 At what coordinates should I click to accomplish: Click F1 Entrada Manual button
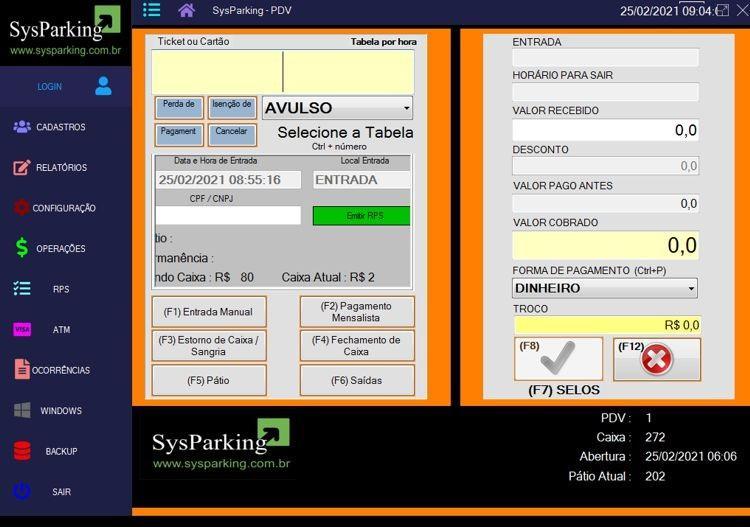click(209, 312)
